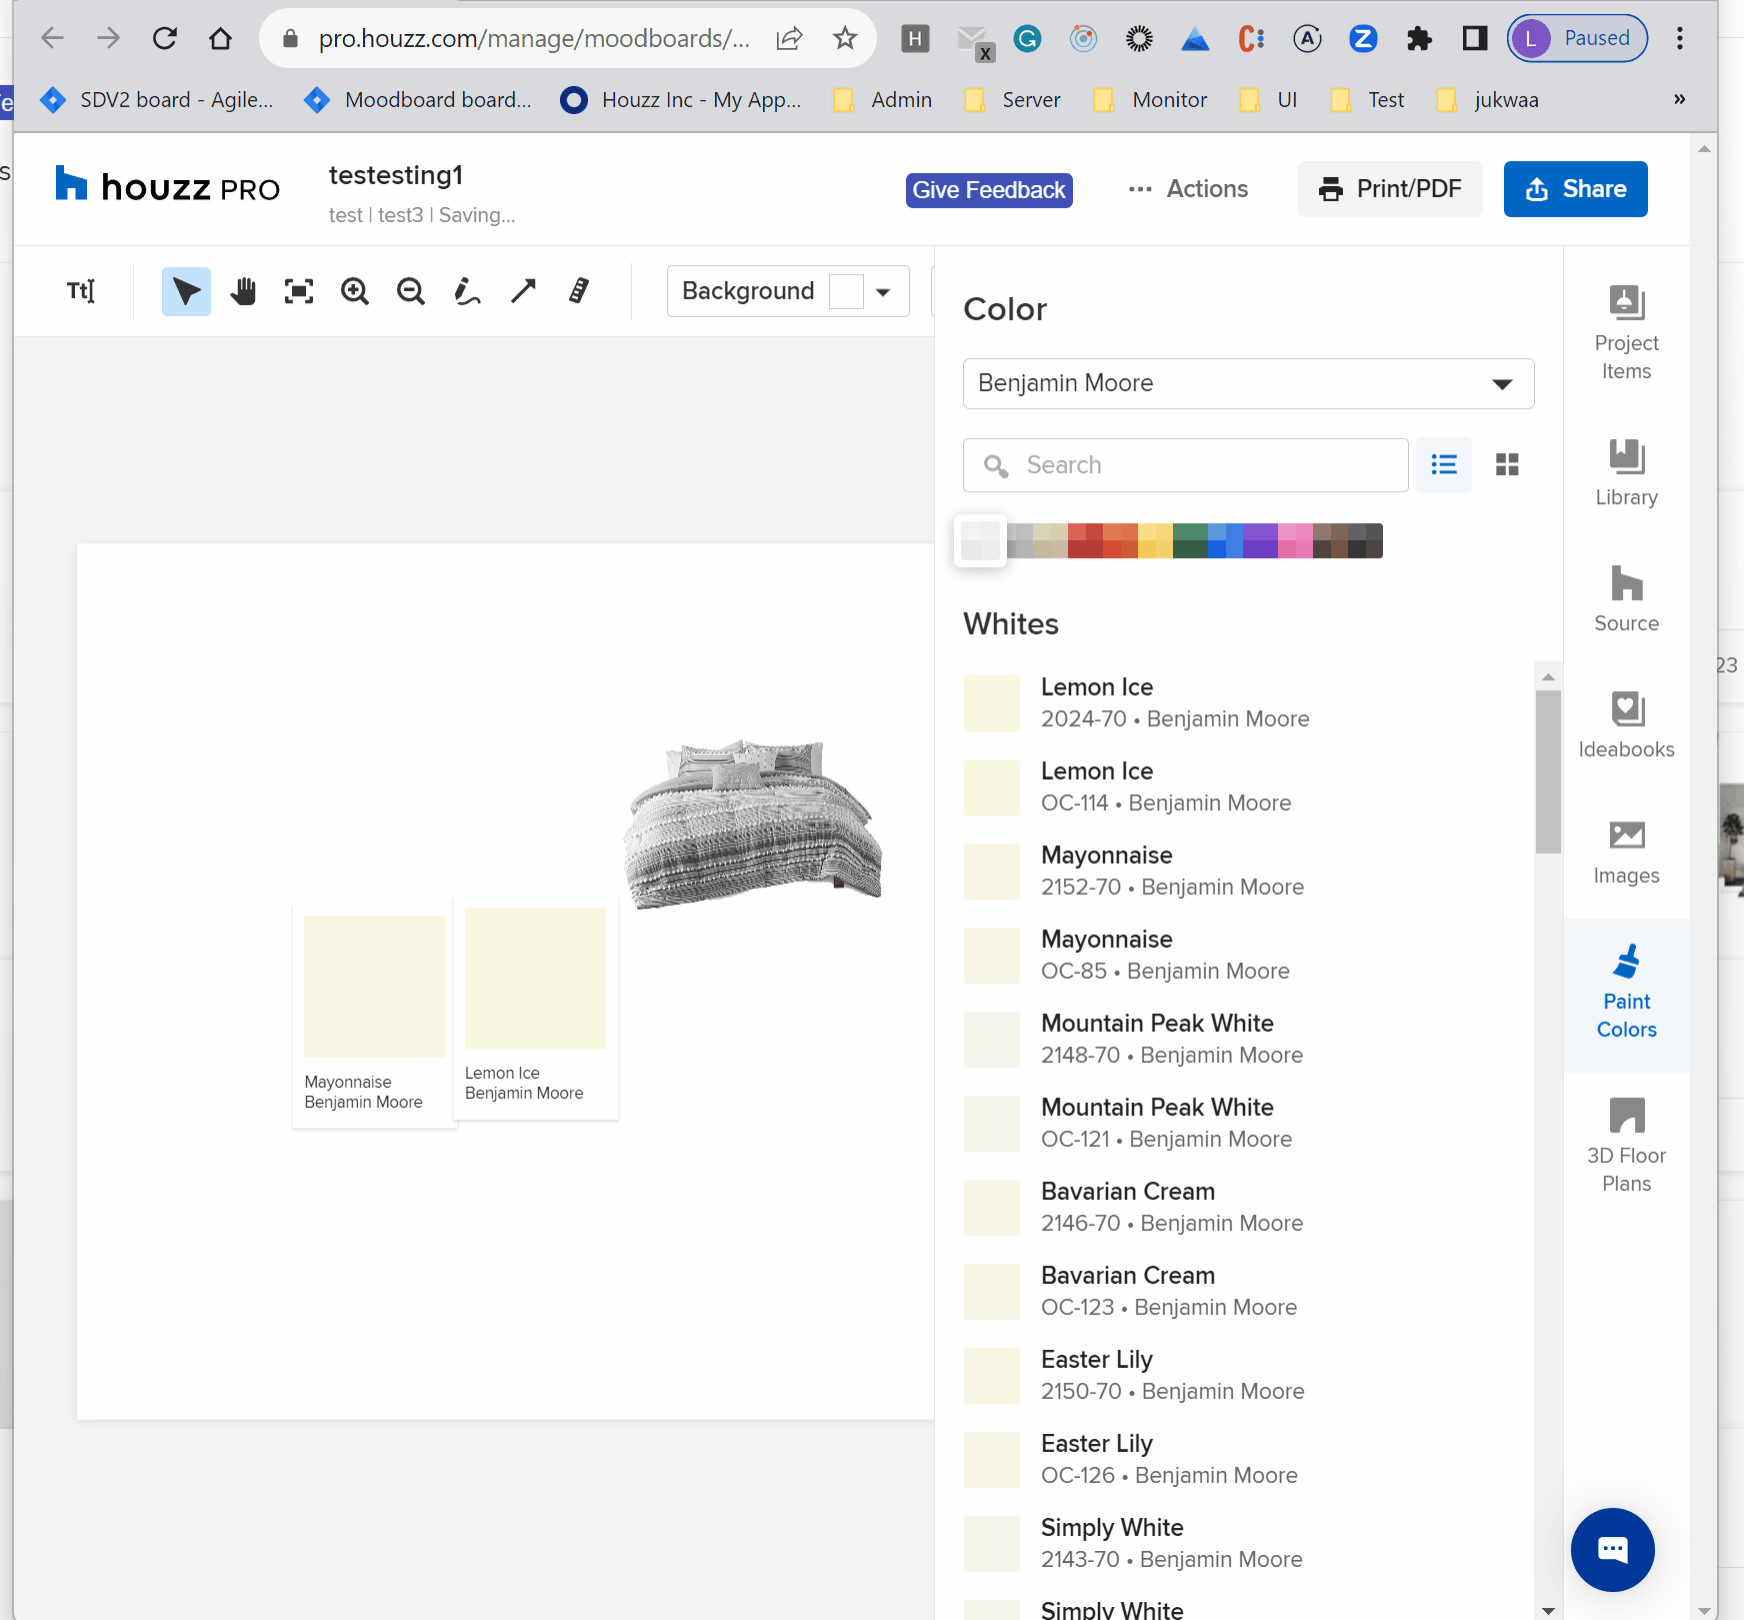Choose Bavarian Cream OC-123 color
The image size is (1744, 1620).
pyautogui.click(x=1248, y=1291)
